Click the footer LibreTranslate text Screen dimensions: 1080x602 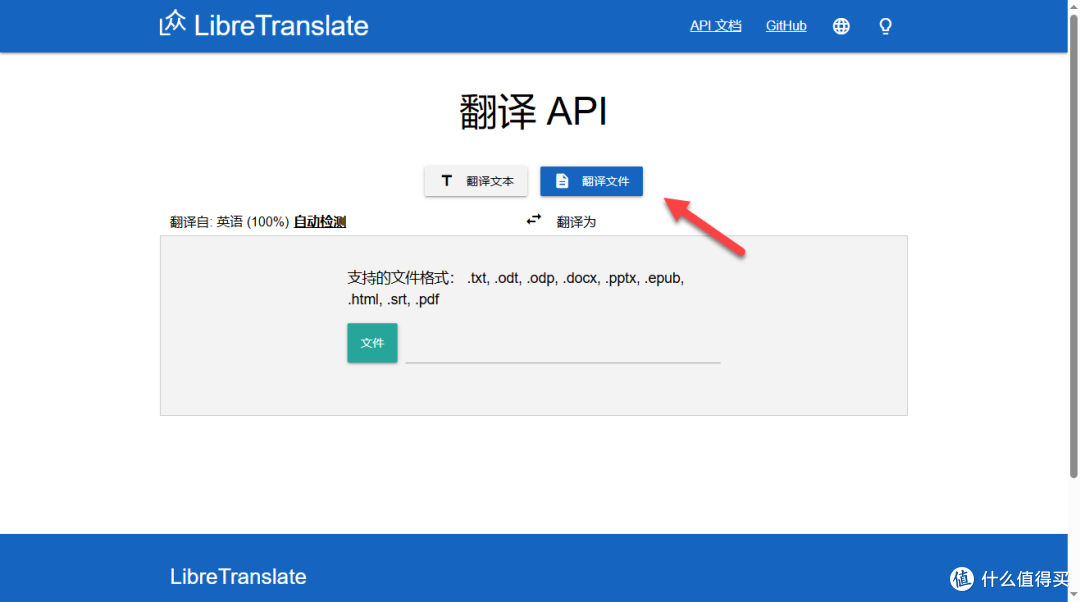coord(238,577)
